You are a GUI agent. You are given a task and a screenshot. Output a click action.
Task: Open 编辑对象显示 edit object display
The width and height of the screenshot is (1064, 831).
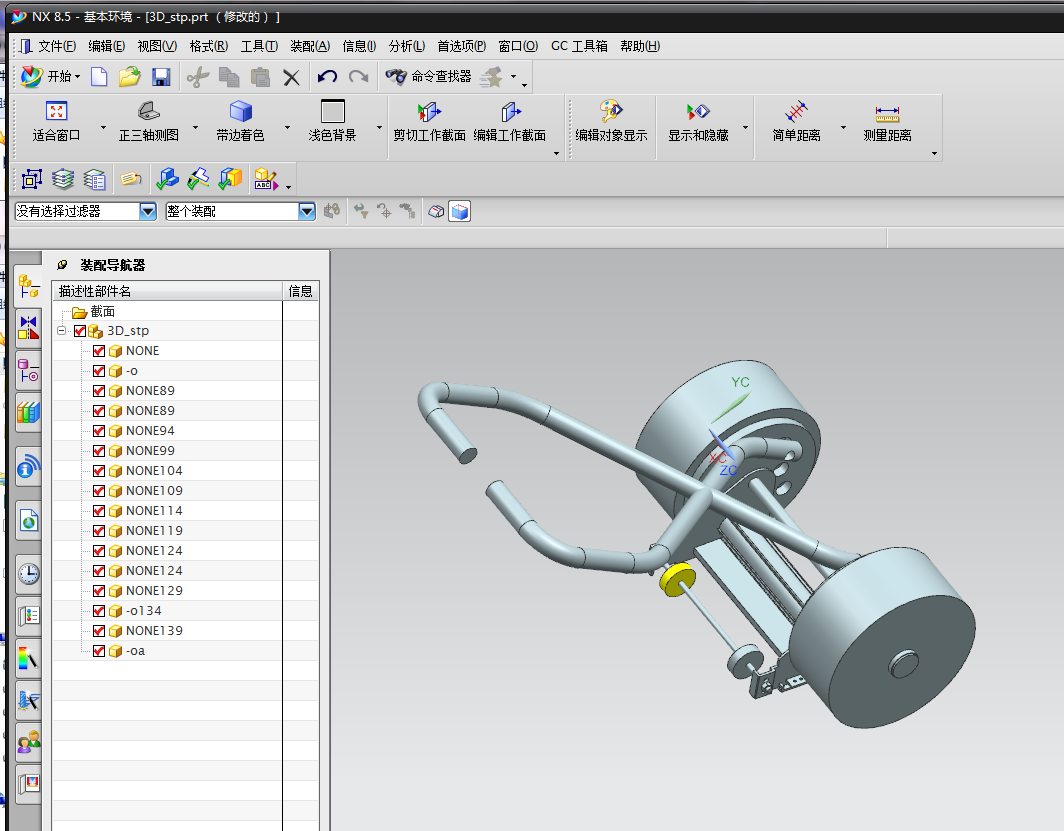[611, 122]
